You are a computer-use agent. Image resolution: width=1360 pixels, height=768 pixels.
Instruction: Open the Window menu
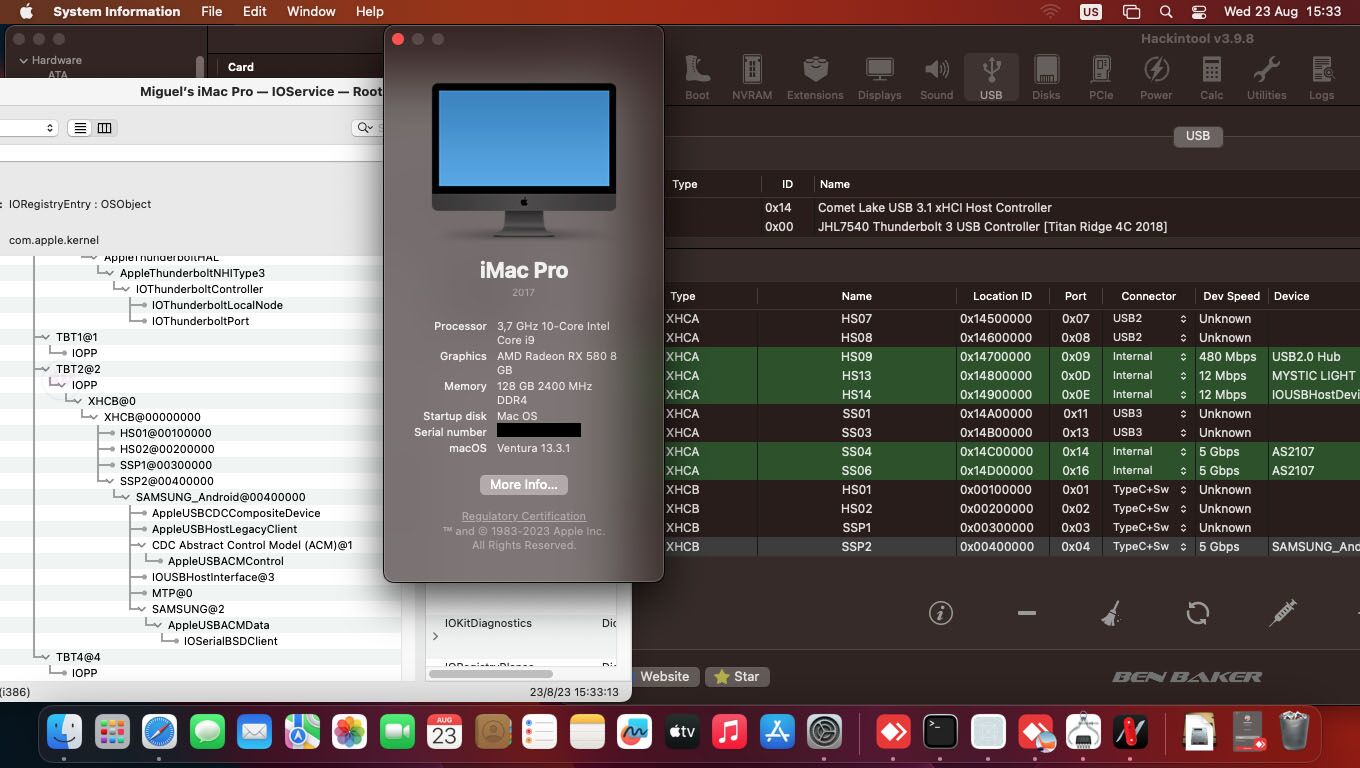tap(311, 12)
